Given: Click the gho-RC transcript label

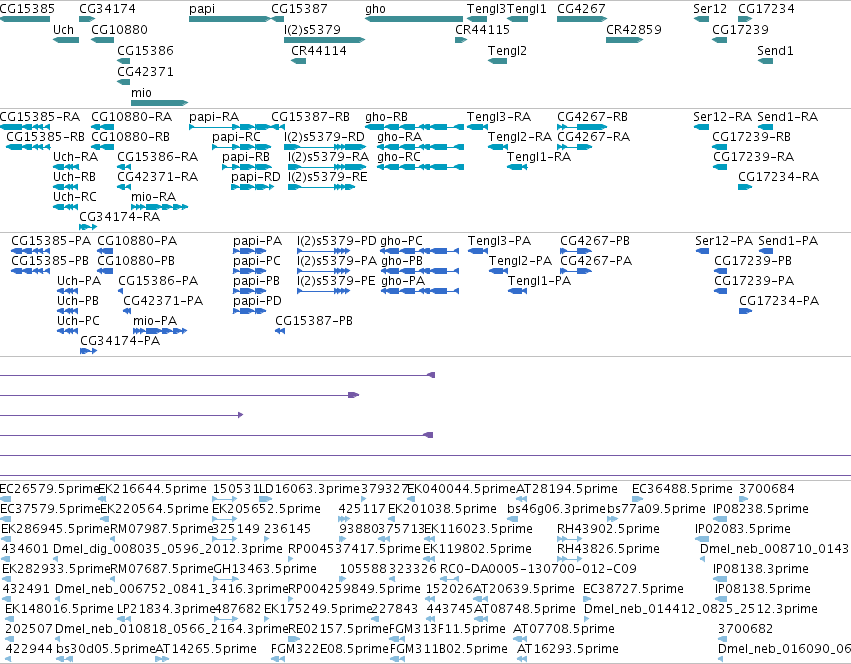Looking at the screenshot, I should [399, 157].
